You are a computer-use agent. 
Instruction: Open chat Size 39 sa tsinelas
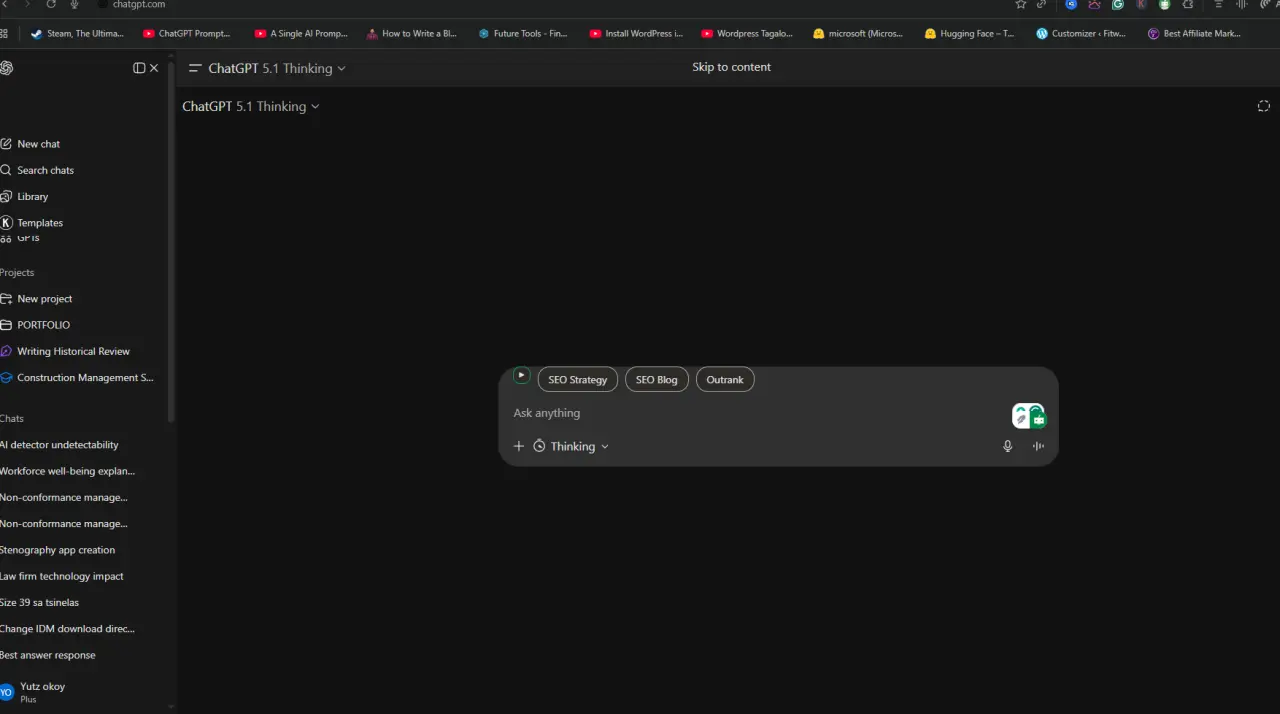(x=39, y=603)
